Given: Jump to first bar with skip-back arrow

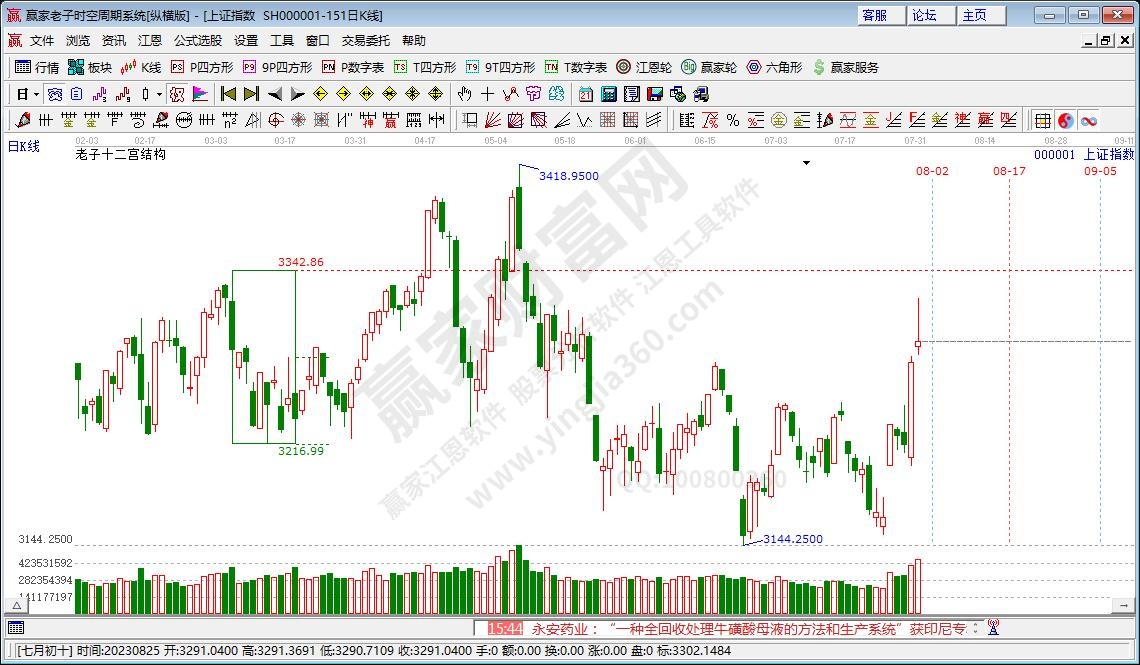Looking at the screenshot, I should 228,94.
